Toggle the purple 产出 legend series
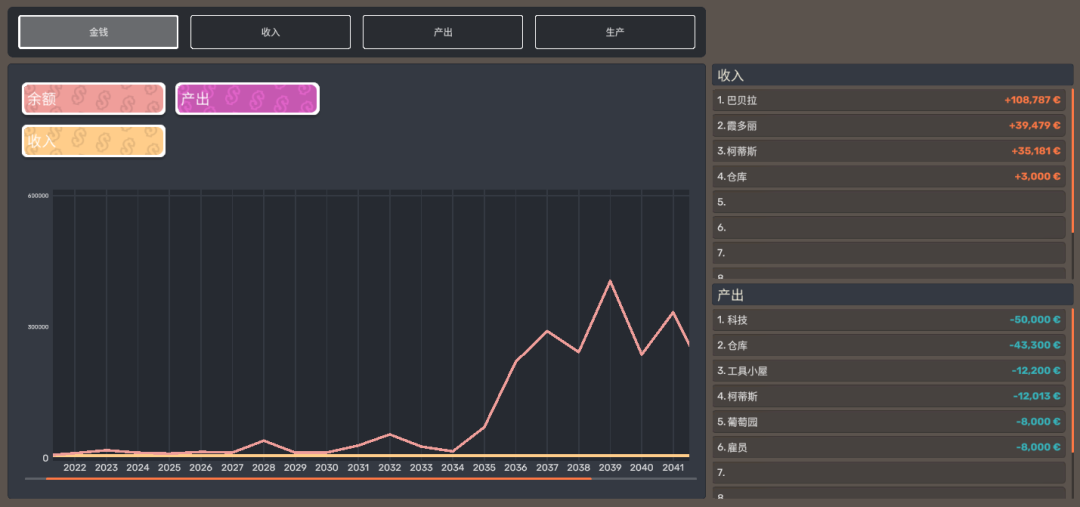This screenshot has height=507, width=1080. [247, 99]
